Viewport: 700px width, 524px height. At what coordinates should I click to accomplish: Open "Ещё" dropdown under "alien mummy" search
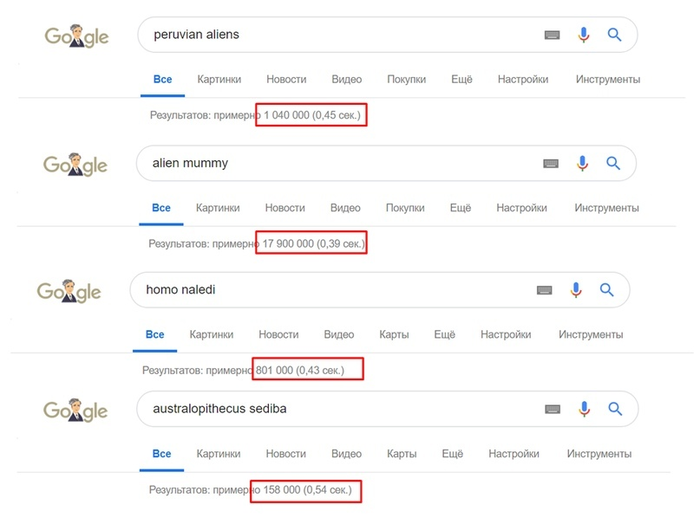[460, 208]
